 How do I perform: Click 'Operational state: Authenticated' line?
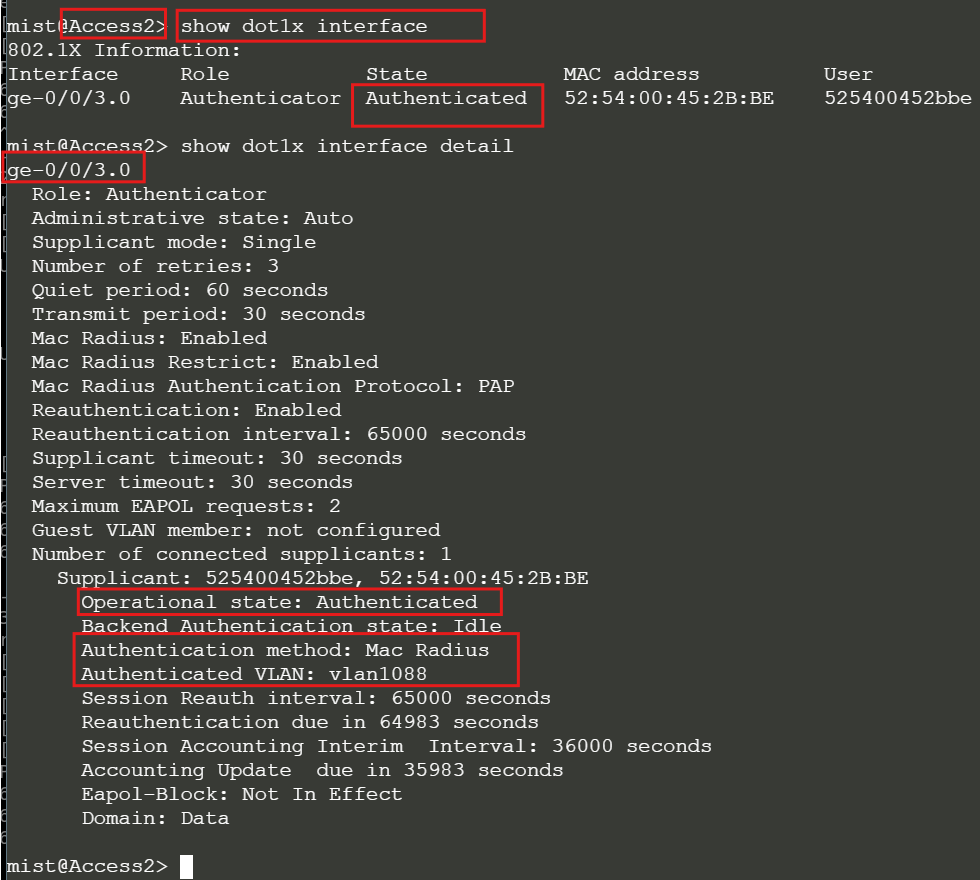point(279,602)
